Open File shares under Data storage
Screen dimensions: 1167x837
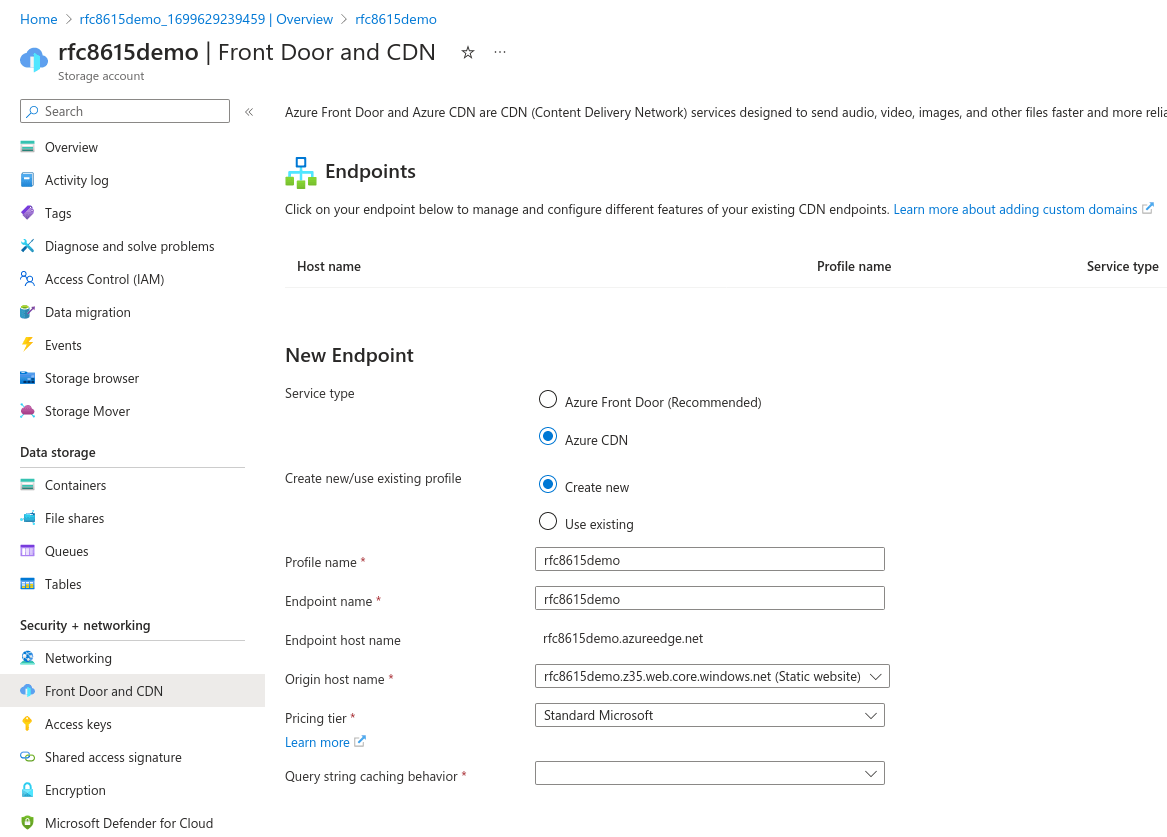pyautogui.click(x=74, y=519)
